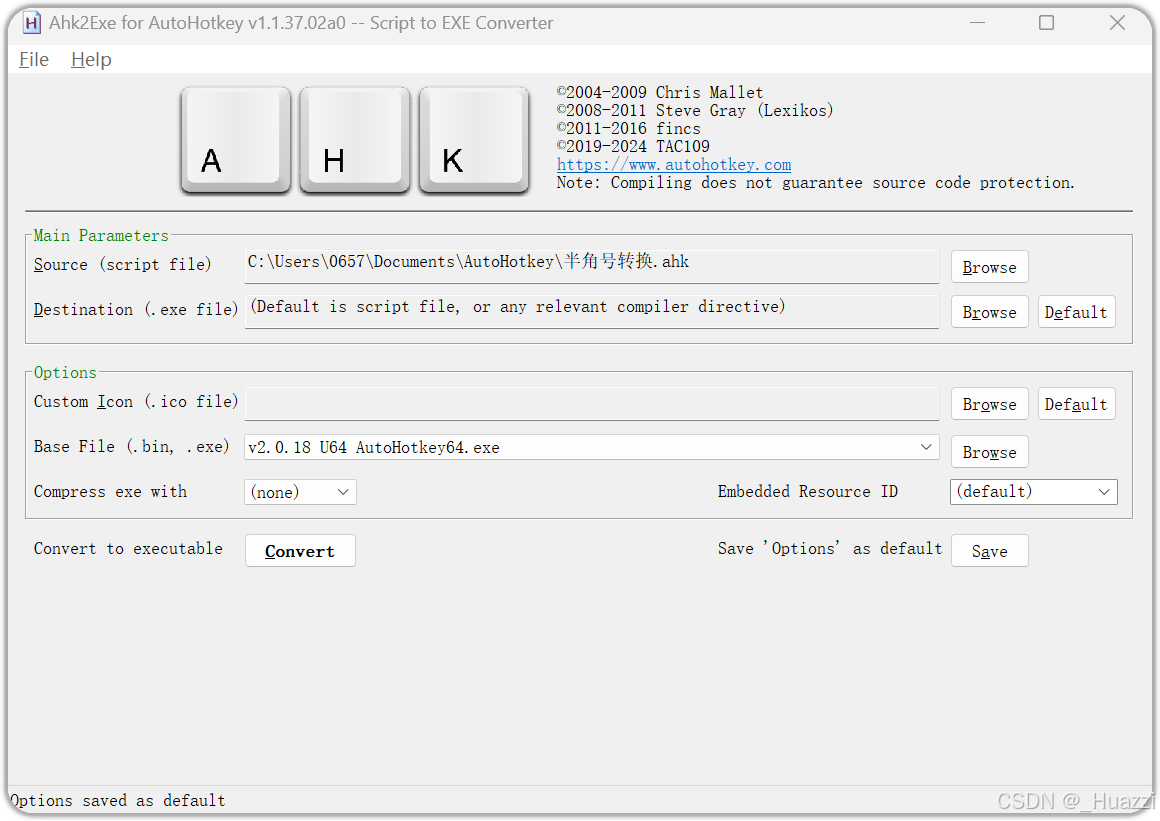
Task: Click the 'Options saved as default' status text
Action: 117,800
